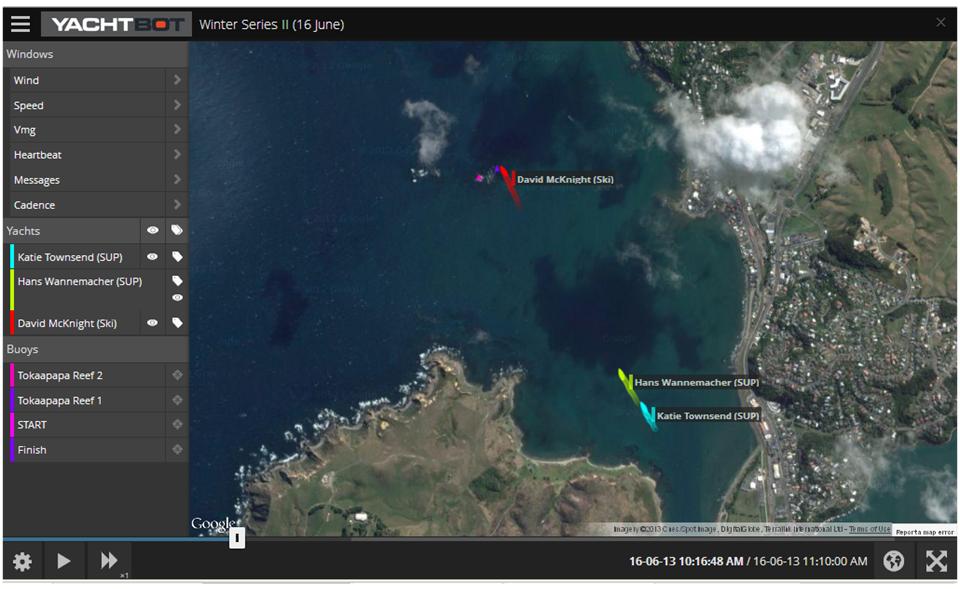960x589 pixels.
Task: Click the settings gear icon
Action: pyautogui.click(x=22, y=561)
